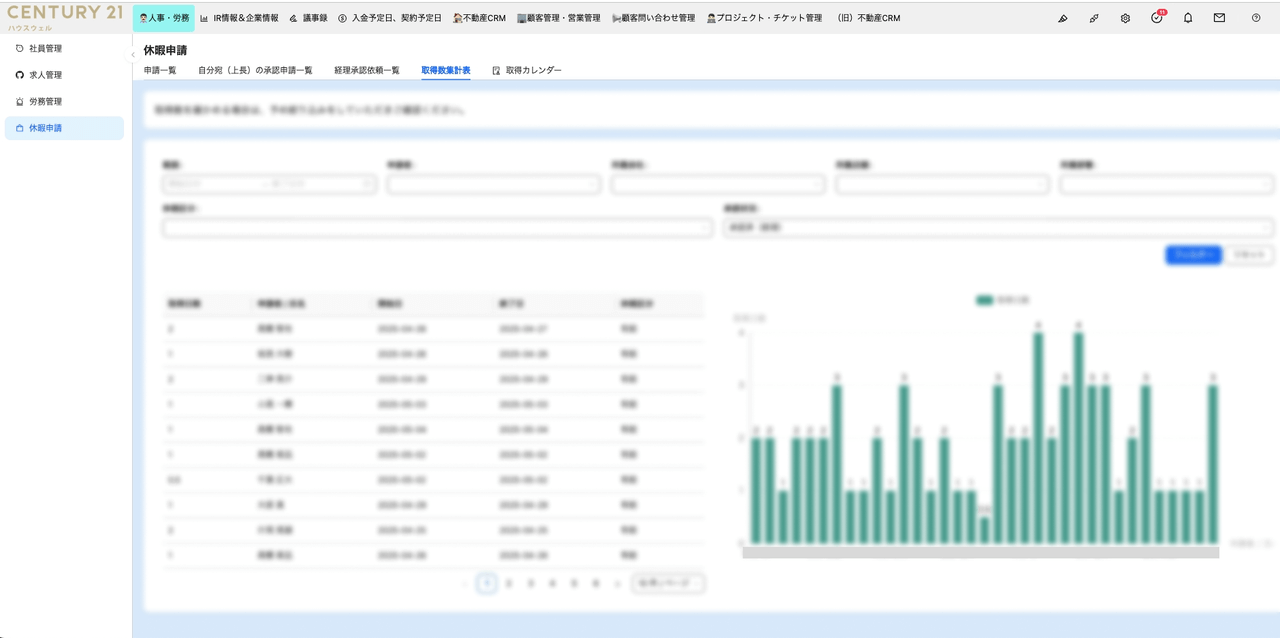Open the page-size dropdown beside pagination

tap(668, 583)
